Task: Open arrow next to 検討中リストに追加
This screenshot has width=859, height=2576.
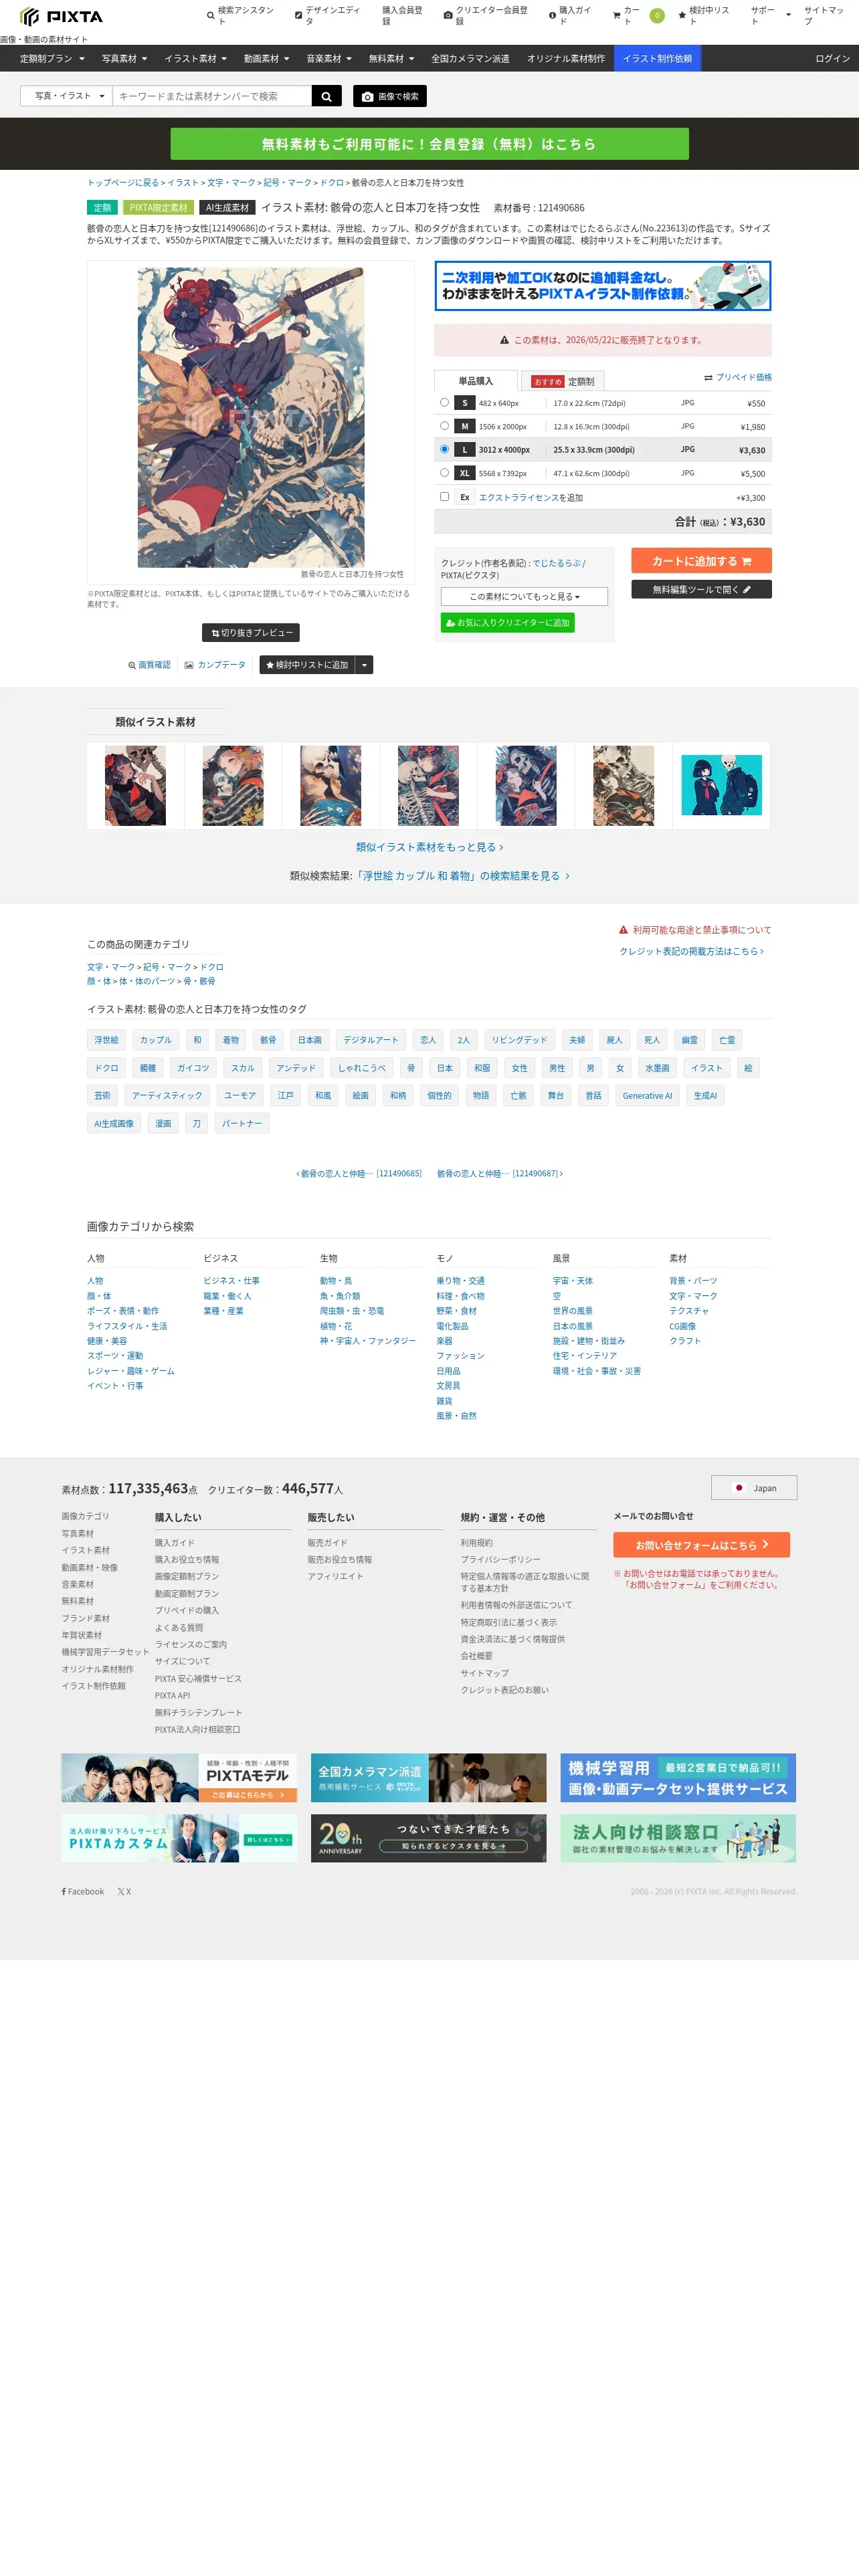Action: [x=365, y=665]
